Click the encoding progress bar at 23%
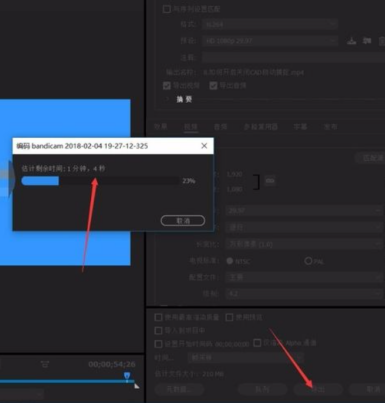This screenshot has height=403, width=386. [x=100, y=181]
